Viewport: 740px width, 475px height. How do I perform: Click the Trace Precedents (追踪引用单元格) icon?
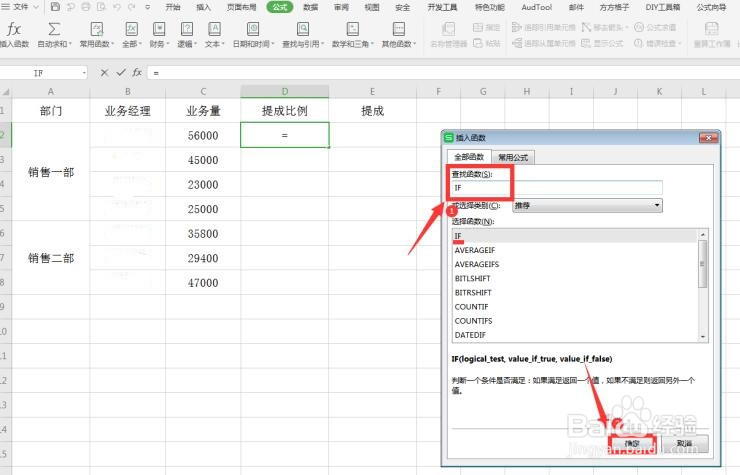pyautogui.click(x=517, y=27)
